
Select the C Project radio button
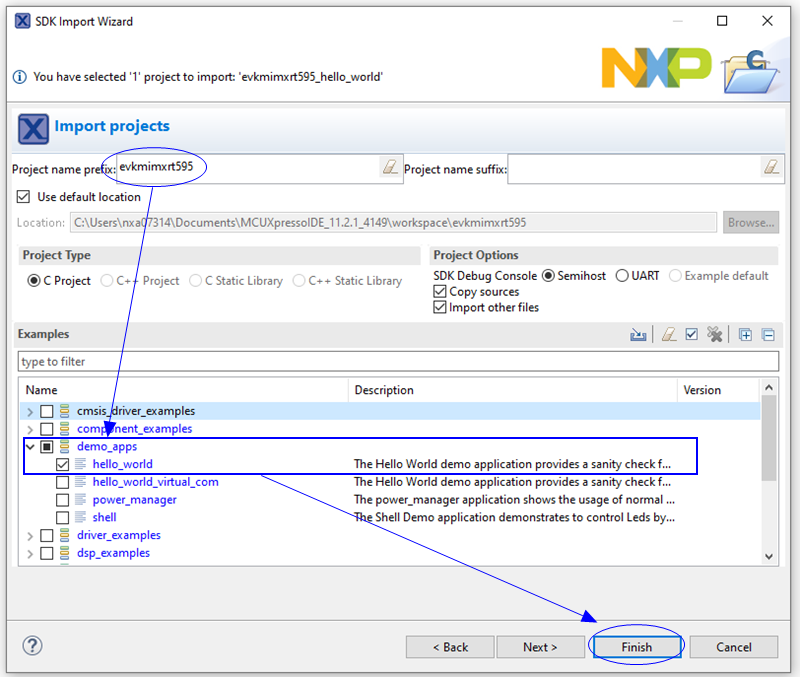pyautogui.click(x=34, y=281)
